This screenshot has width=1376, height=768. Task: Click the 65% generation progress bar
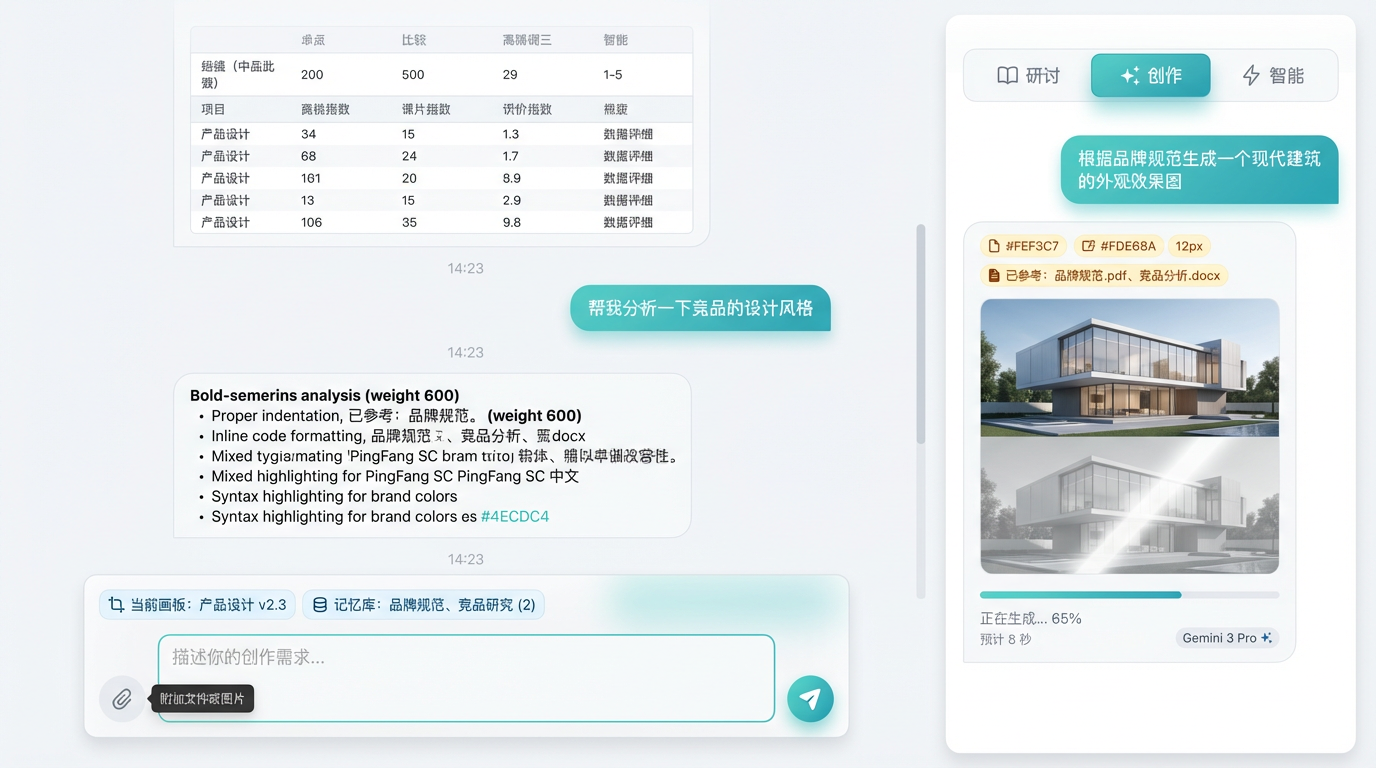click(x=1129, y=593)
